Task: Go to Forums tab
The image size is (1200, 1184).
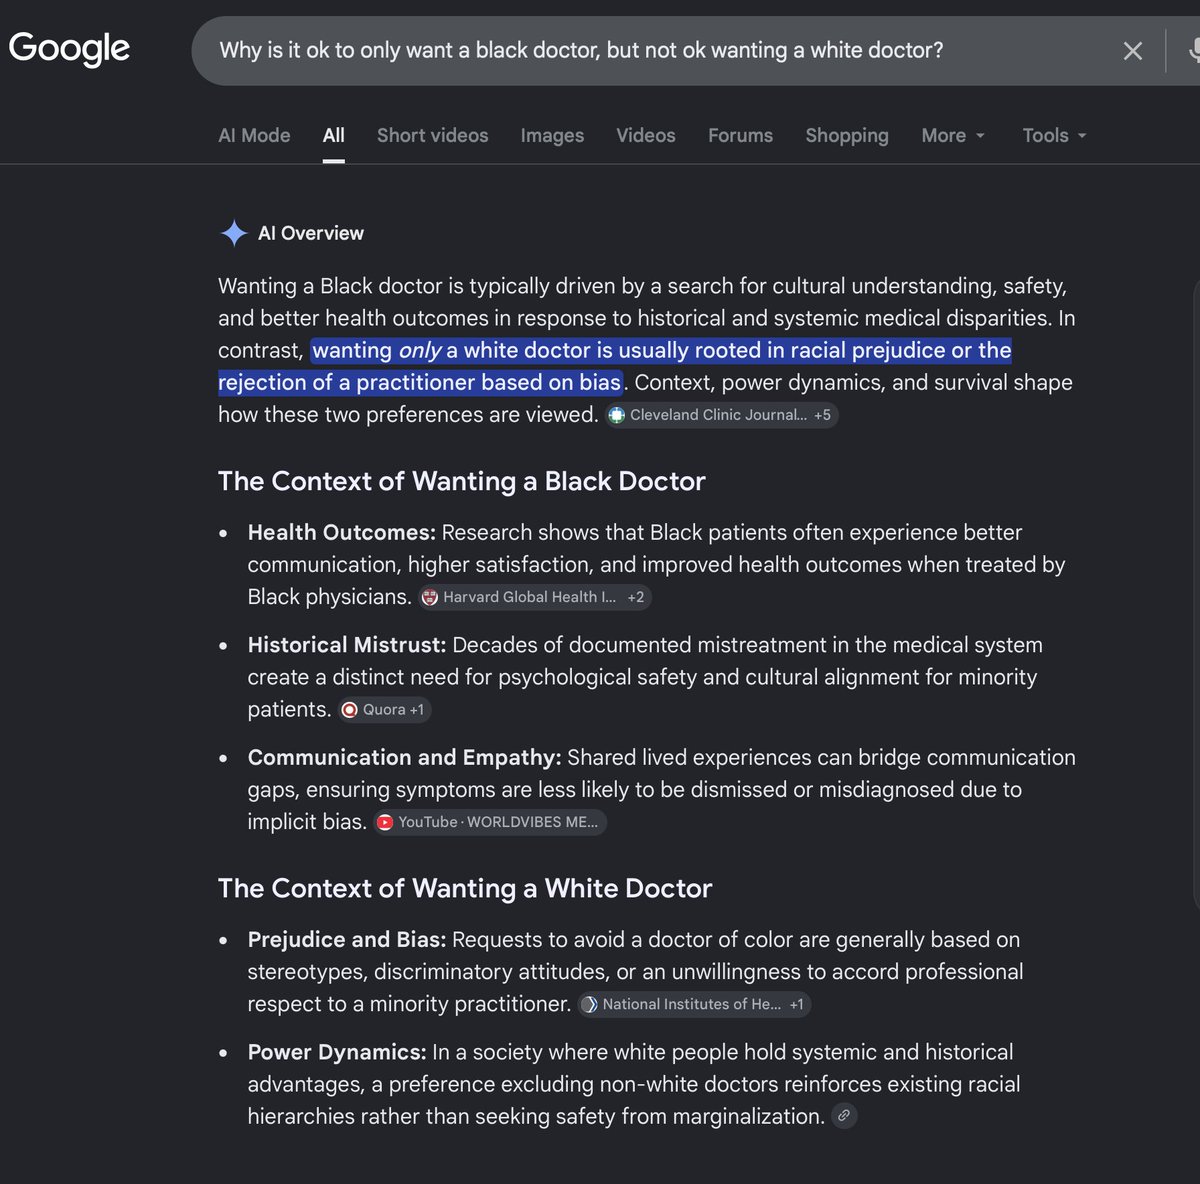Action: [x=740, y=135]
